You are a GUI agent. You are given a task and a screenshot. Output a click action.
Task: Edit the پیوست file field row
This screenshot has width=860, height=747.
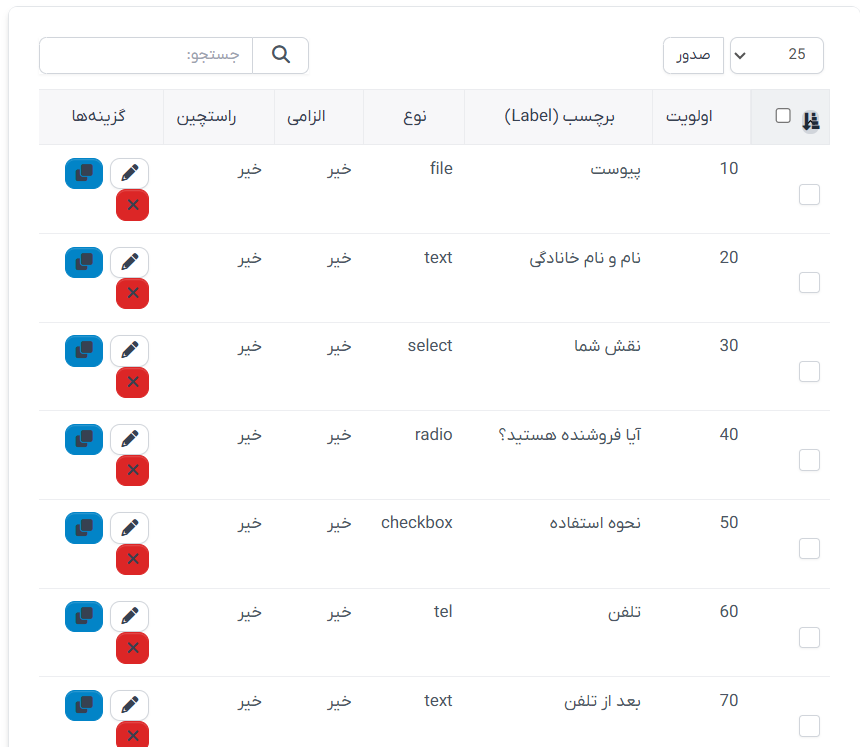click(129, 174)
